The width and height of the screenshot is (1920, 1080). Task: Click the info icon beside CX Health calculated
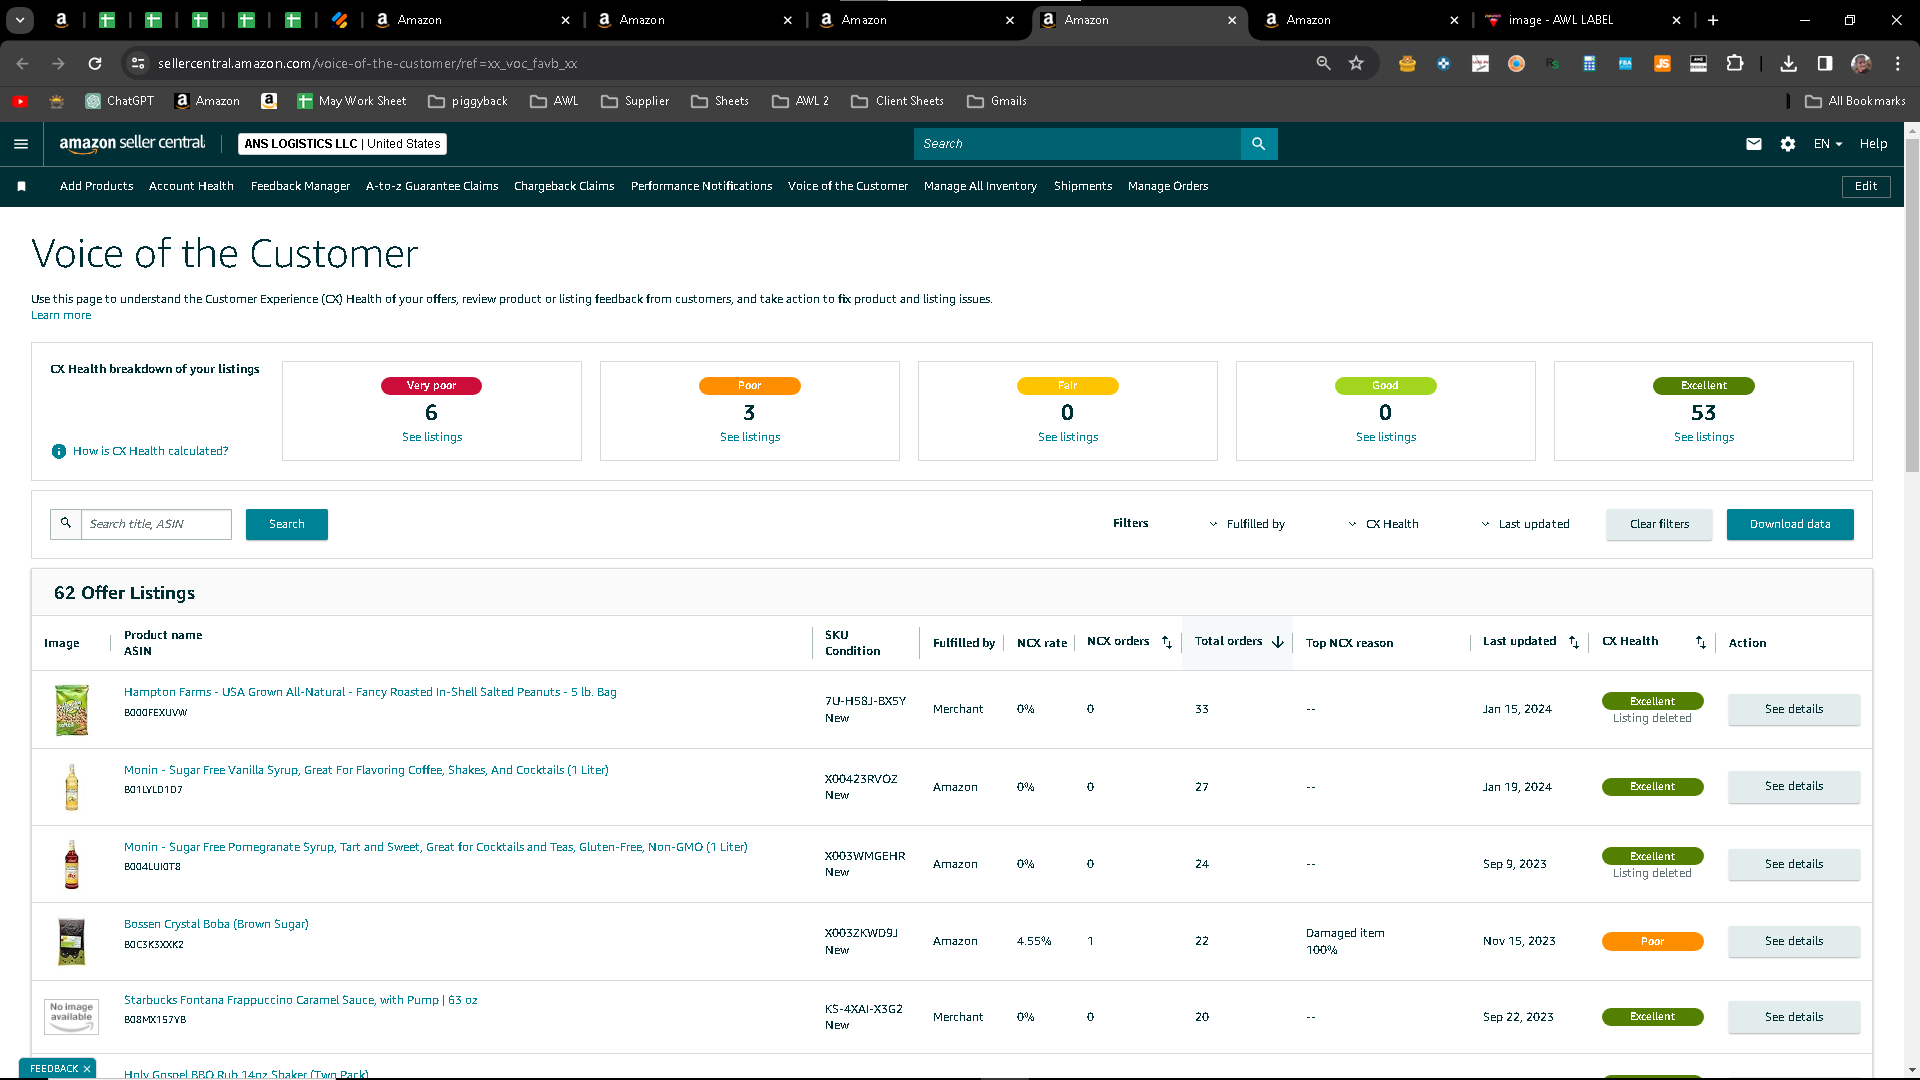click(59, 452)
